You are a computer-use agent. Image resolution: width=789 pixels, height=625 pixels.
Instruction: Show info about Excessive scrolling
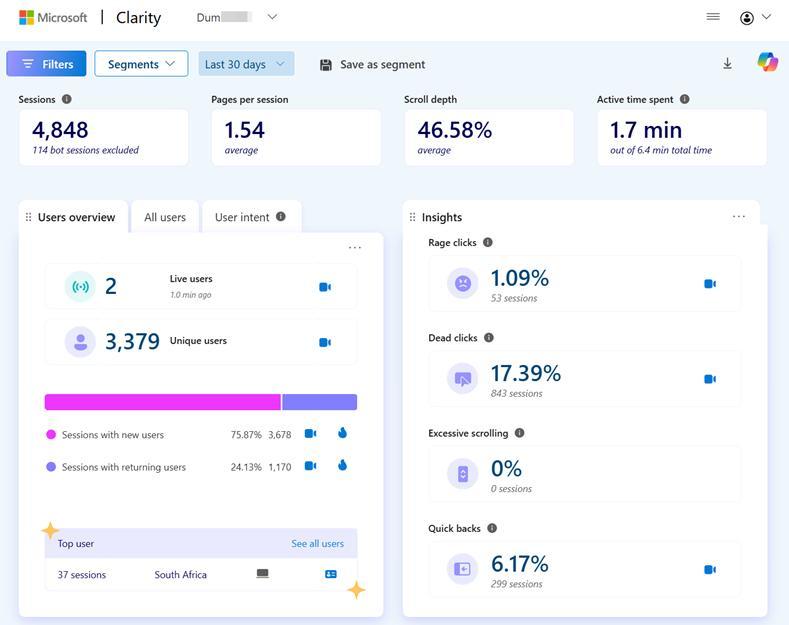[x=520, y=433]
